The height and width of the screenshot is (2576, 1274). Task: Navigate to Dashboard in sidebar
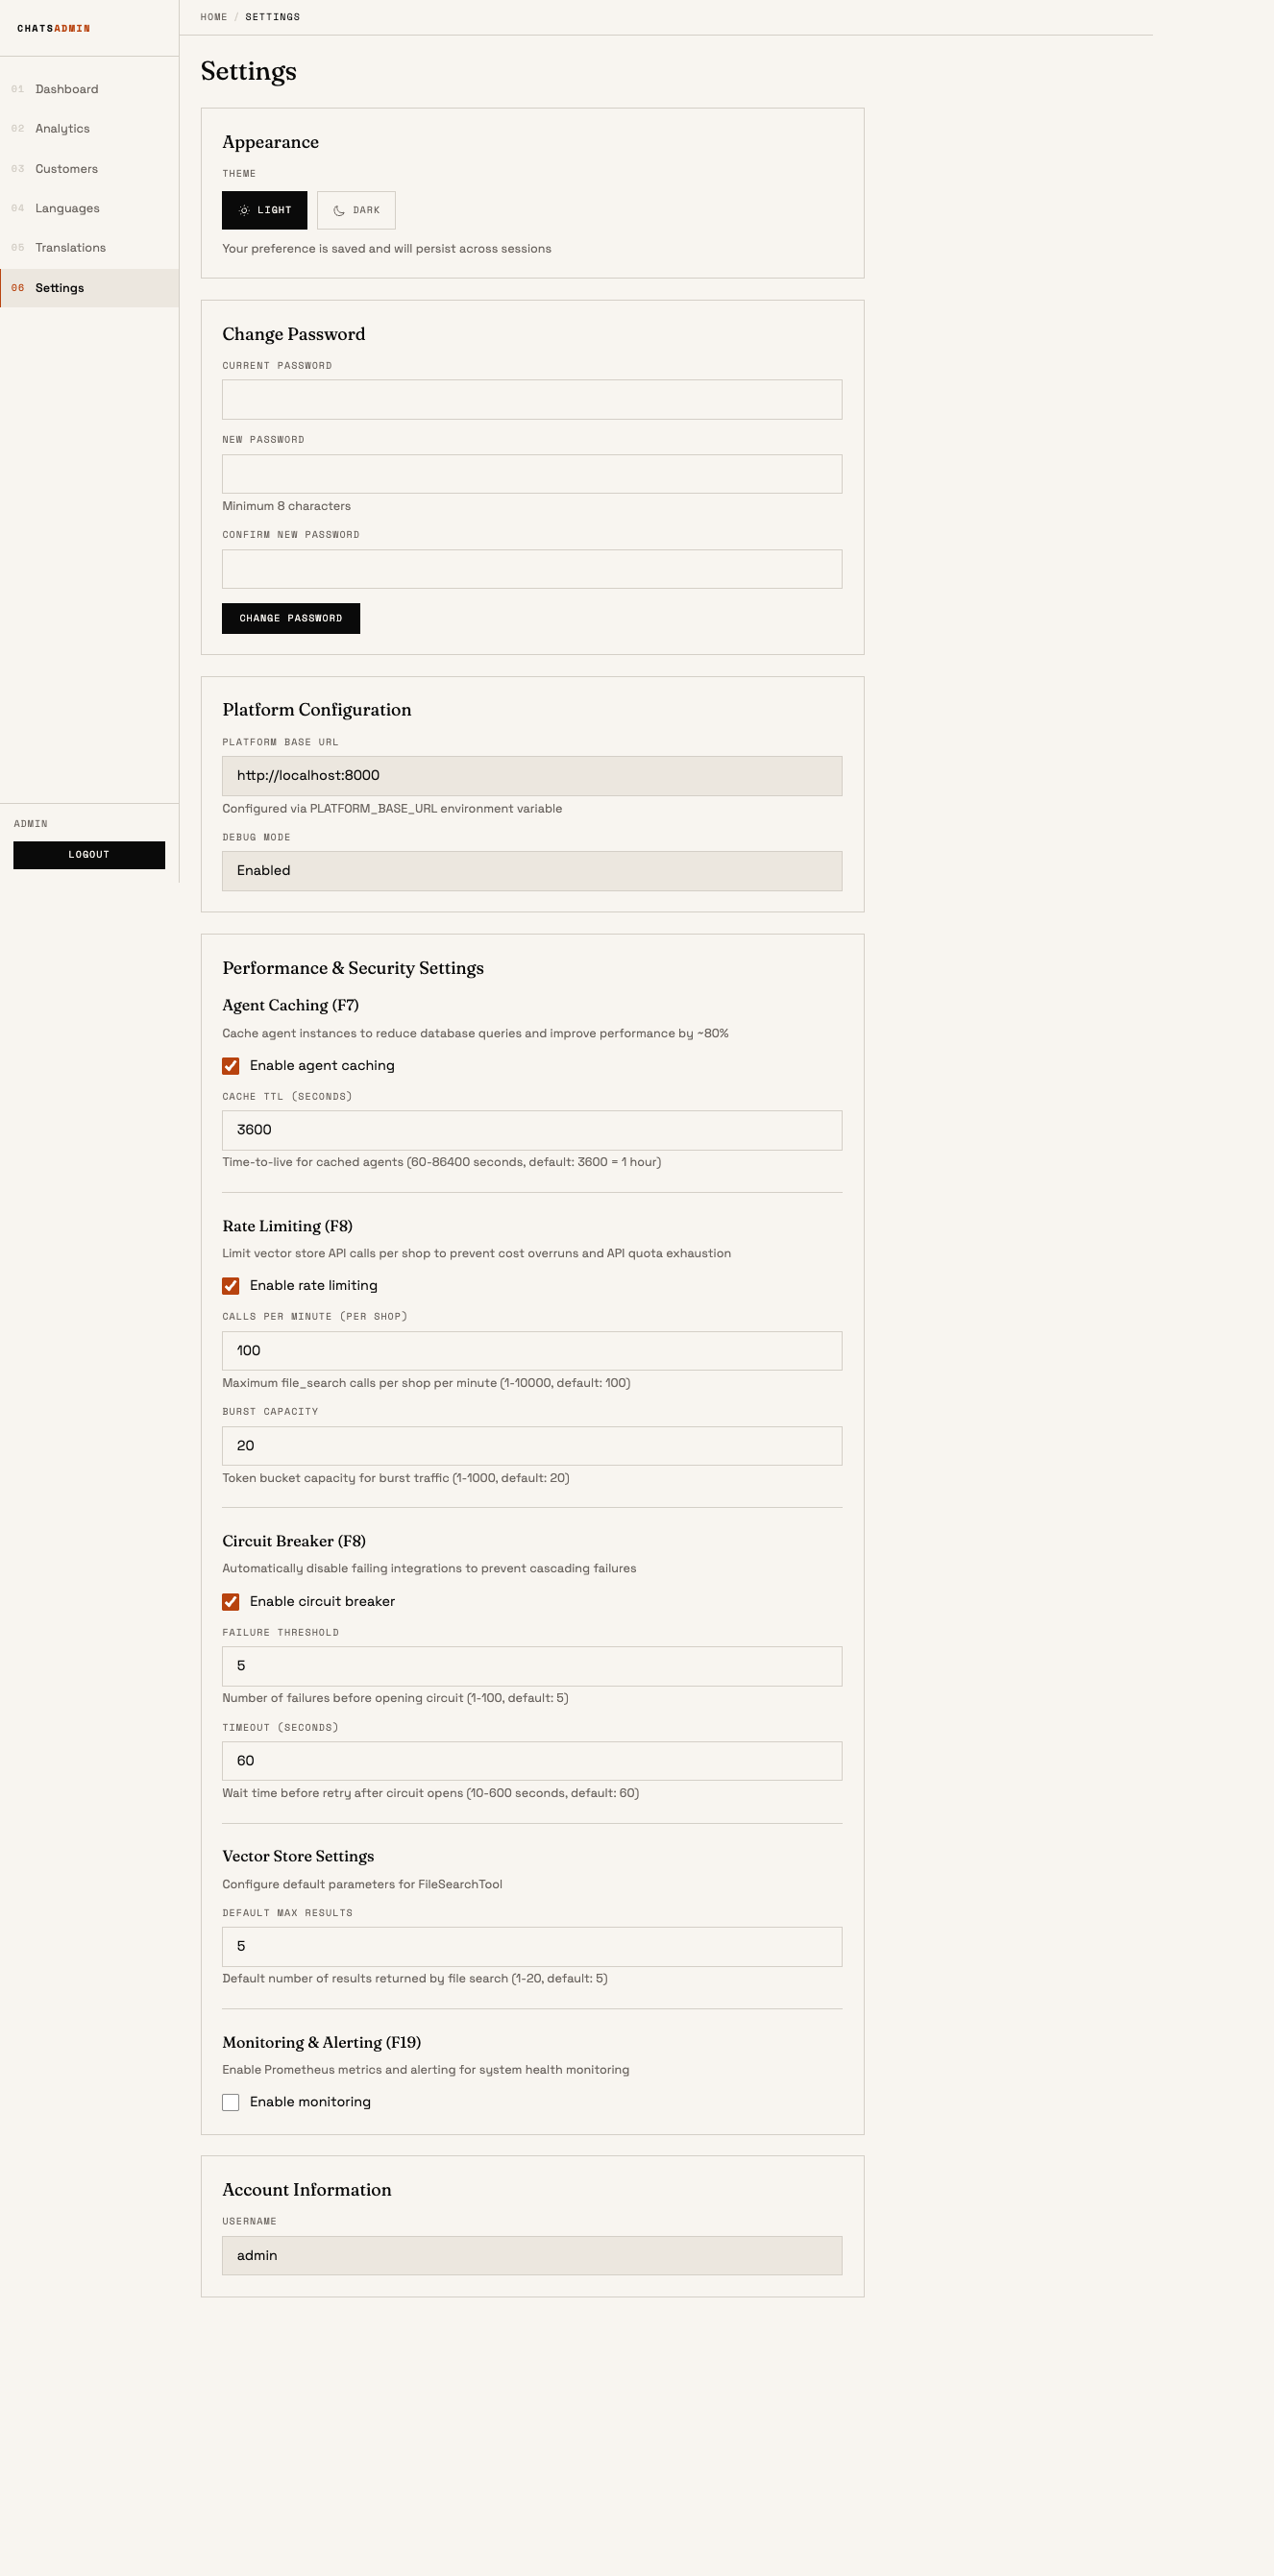tap(66, 89)
